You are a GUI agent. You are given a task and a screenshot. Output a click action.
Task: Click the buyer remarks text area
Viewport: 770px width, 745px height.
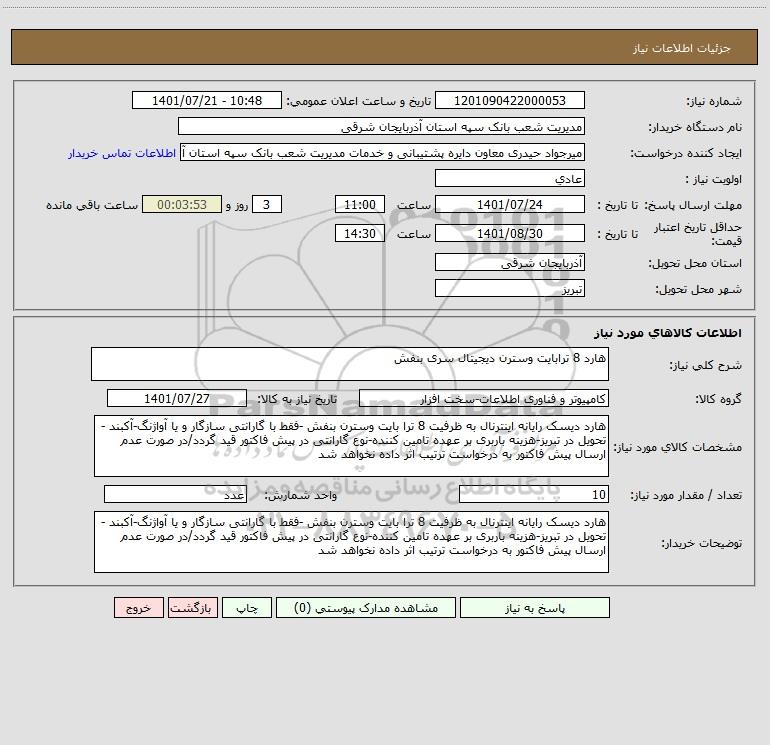tap(351, 542)
